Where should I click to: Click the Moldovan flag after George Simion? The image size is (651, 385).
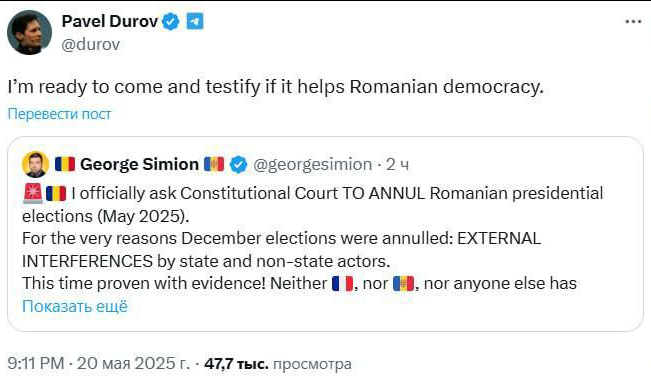pos(214,164)
